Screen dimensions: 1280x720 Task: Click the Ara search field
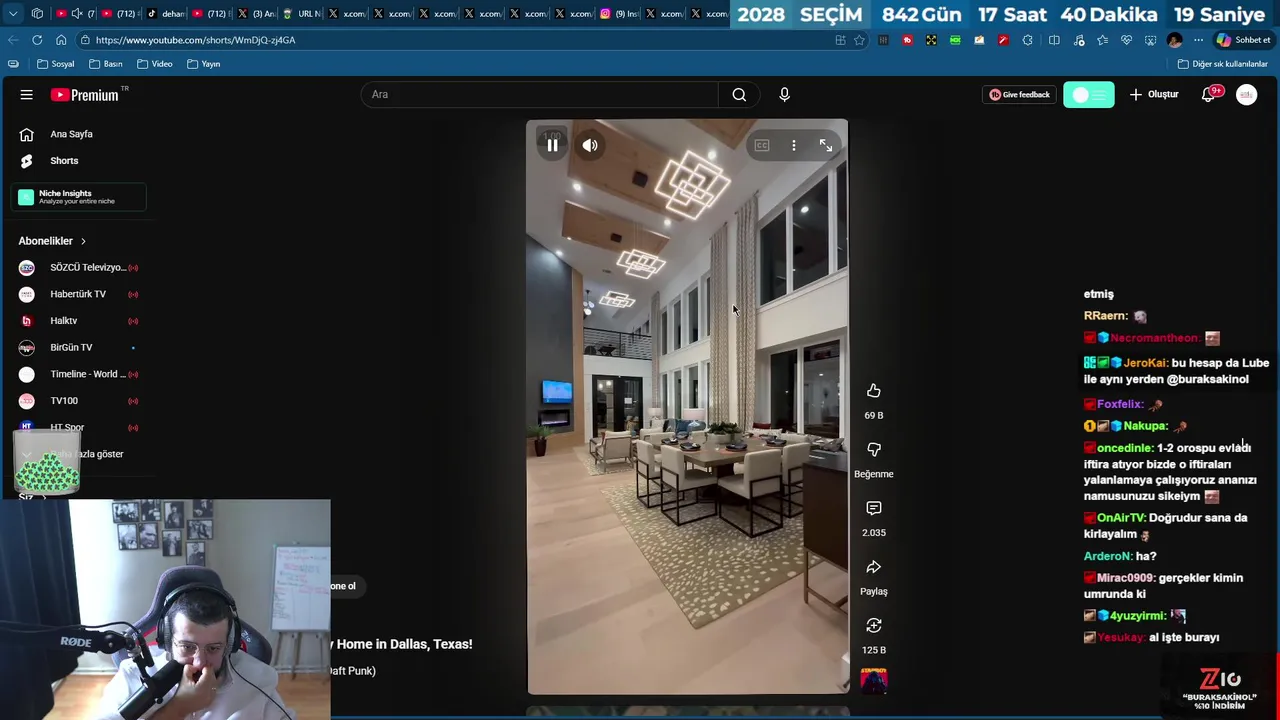[540, 94]
